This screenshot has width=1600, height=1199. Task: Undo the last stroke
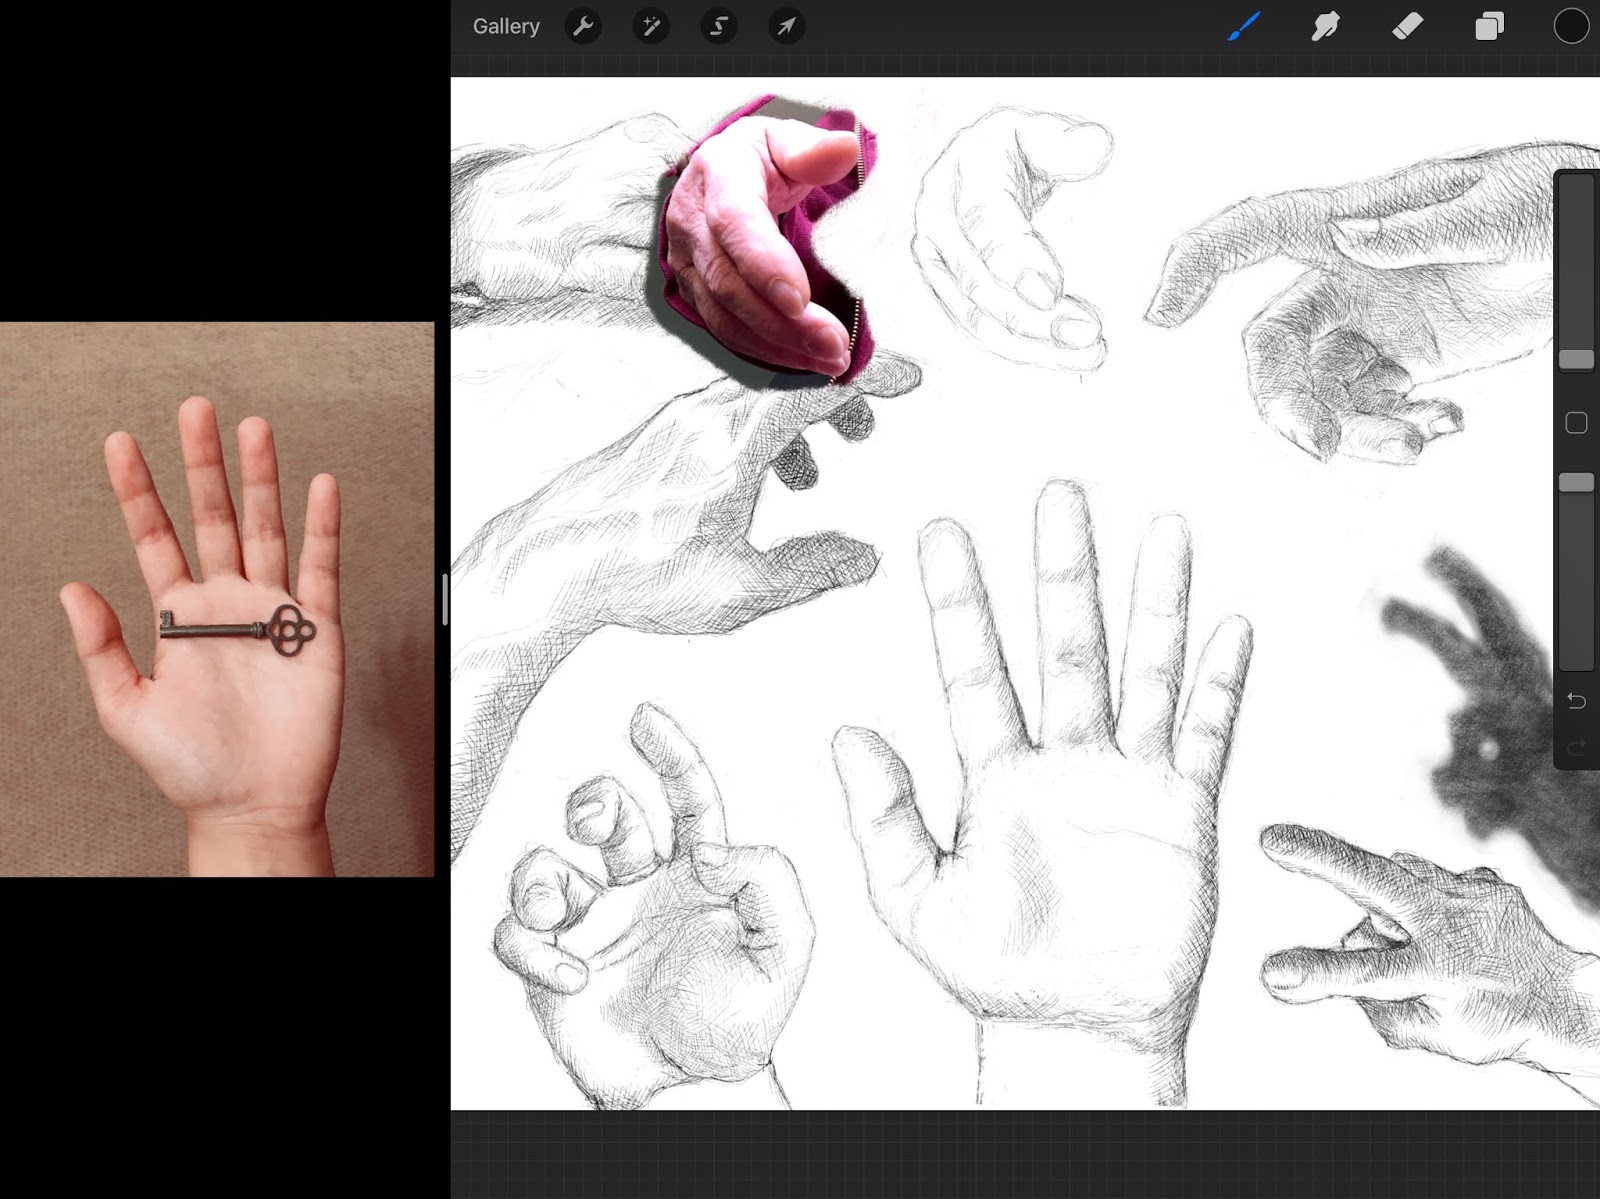point(1577,701)
